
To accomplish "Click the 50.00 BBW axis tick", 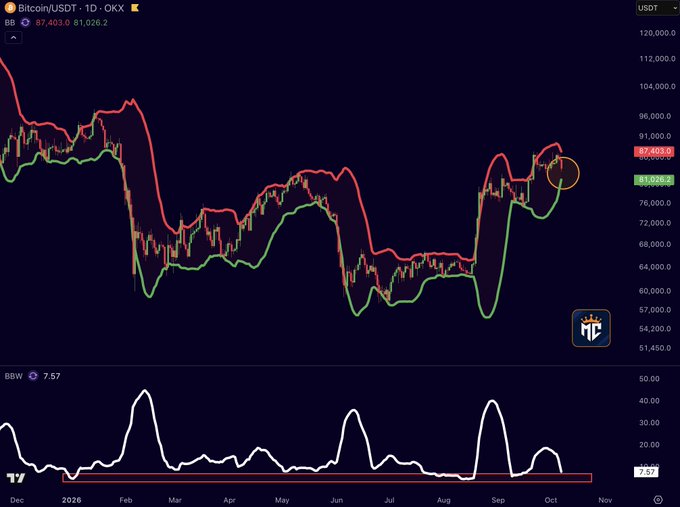I will (649, 379).
